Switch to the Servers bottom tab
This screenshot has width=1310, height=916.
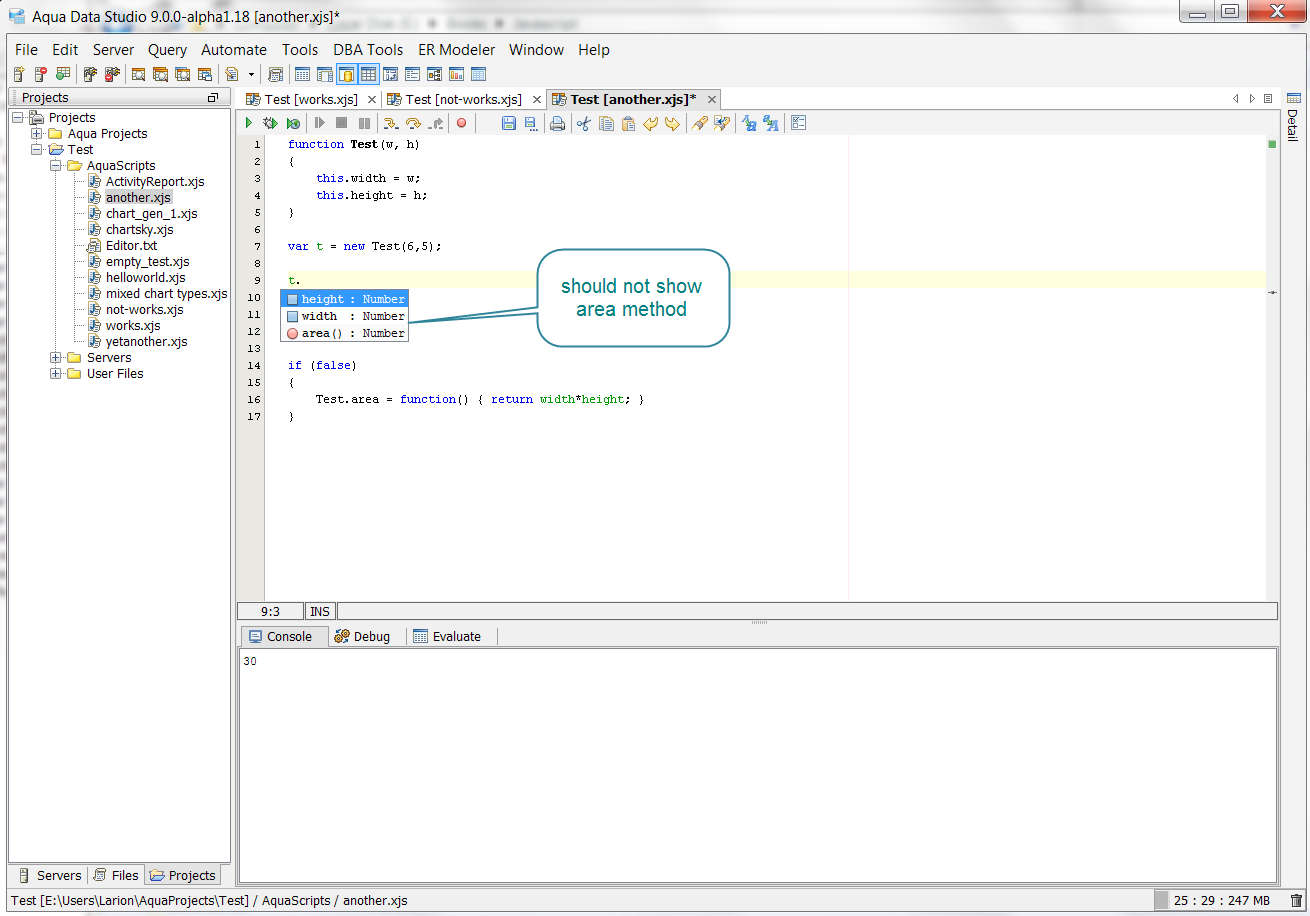pos(49,875)
